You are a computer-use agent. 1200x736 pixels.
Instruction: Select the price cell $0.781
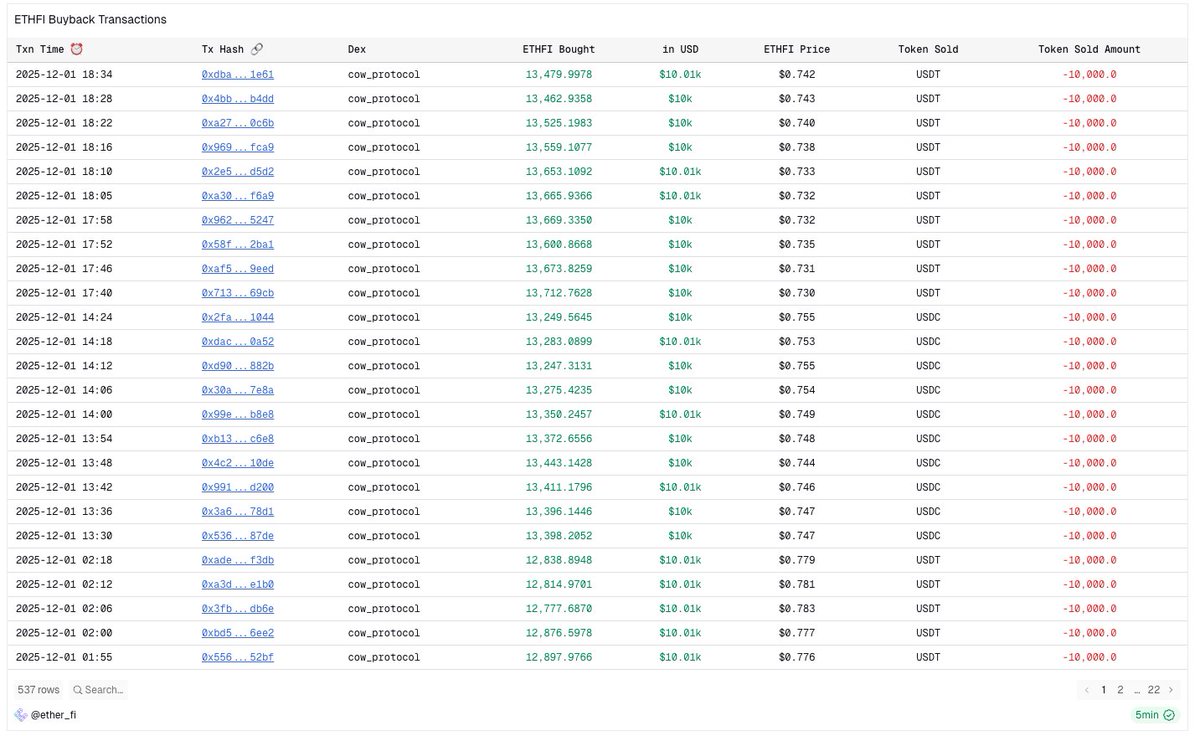click(797, 584)
